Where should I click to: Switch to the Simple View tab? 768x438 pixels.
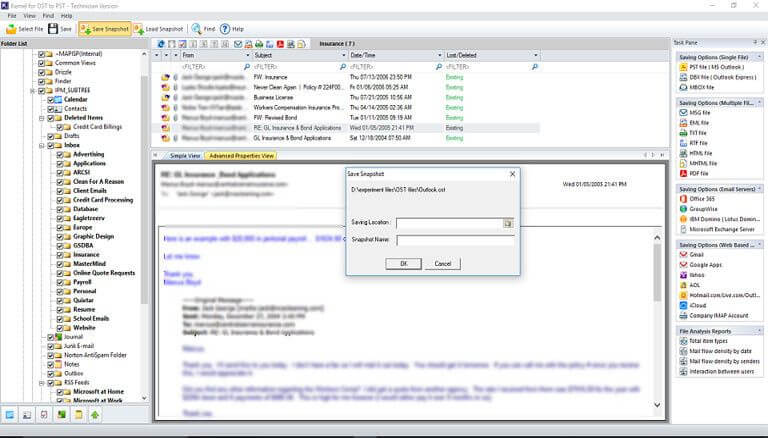[x=185, y=156]
